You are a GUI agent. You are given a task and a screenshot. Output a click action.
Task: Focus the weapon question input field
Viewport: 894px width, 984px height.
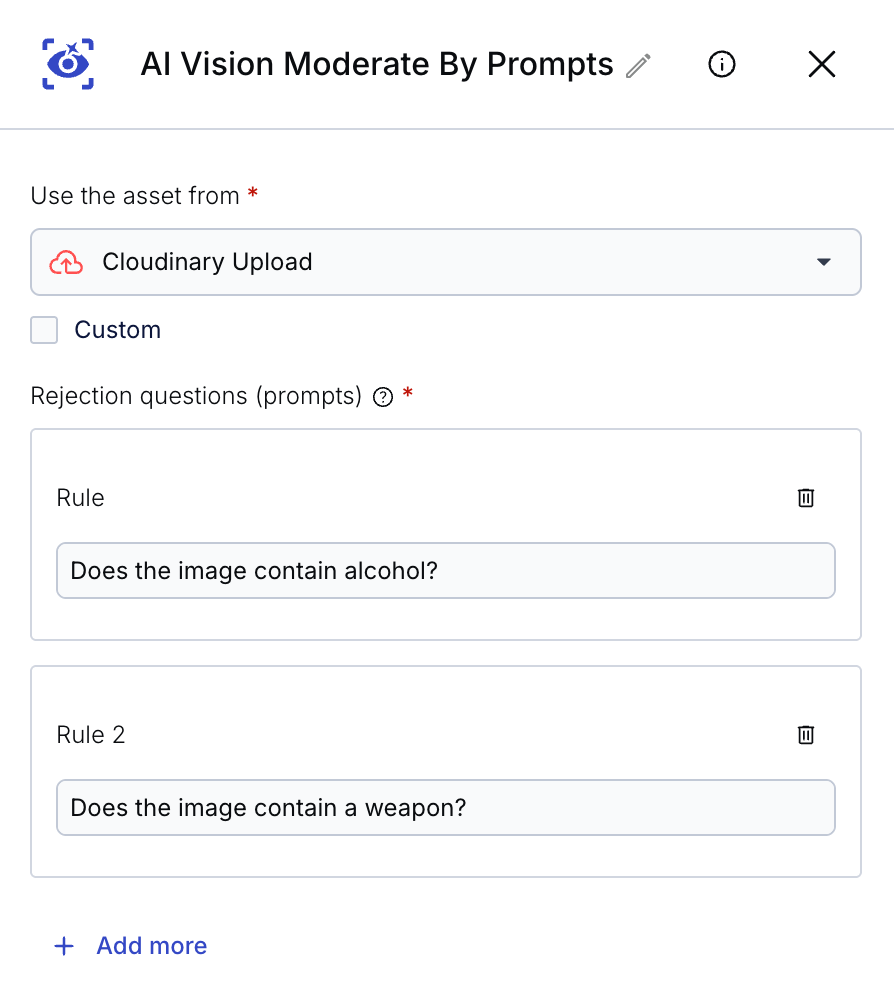click(x=445, y=808)
